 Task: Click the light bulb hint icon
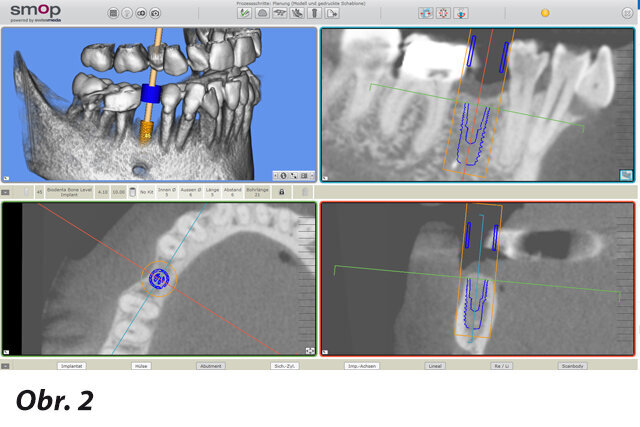click(x=126, y=14)
